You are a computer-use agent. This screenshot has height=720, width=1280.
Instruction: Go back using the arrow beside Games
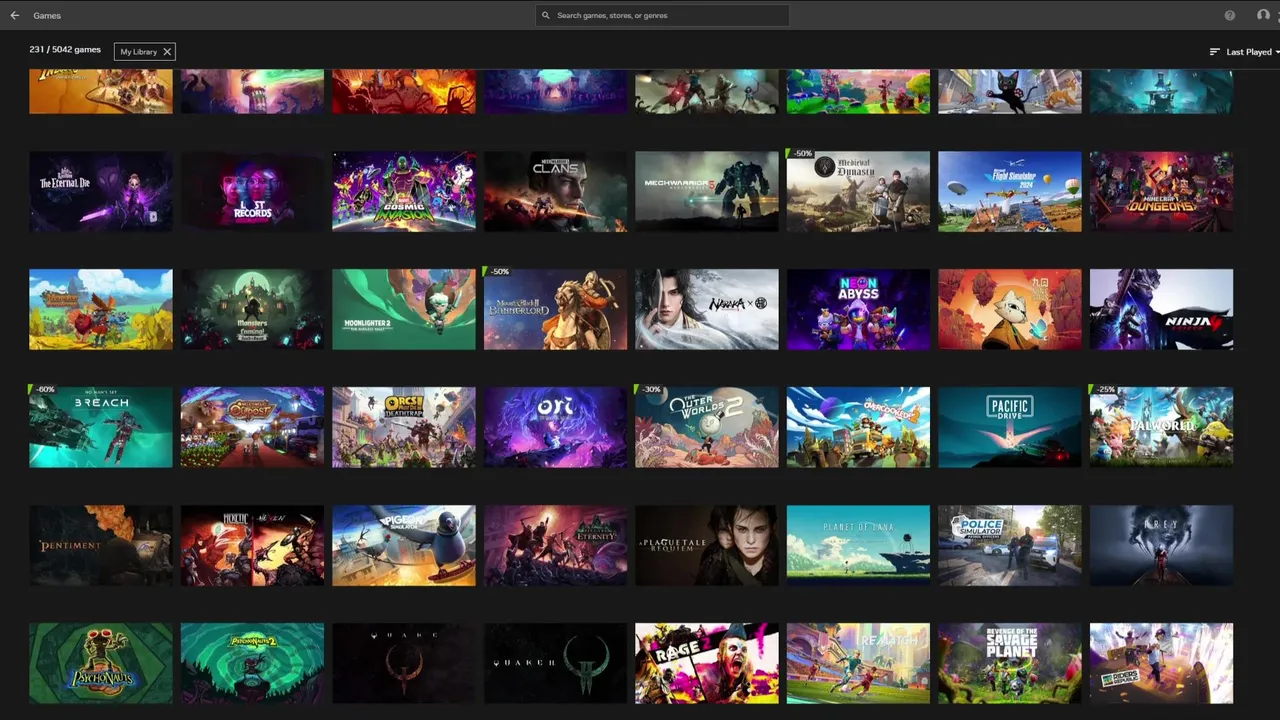(15, 15)
